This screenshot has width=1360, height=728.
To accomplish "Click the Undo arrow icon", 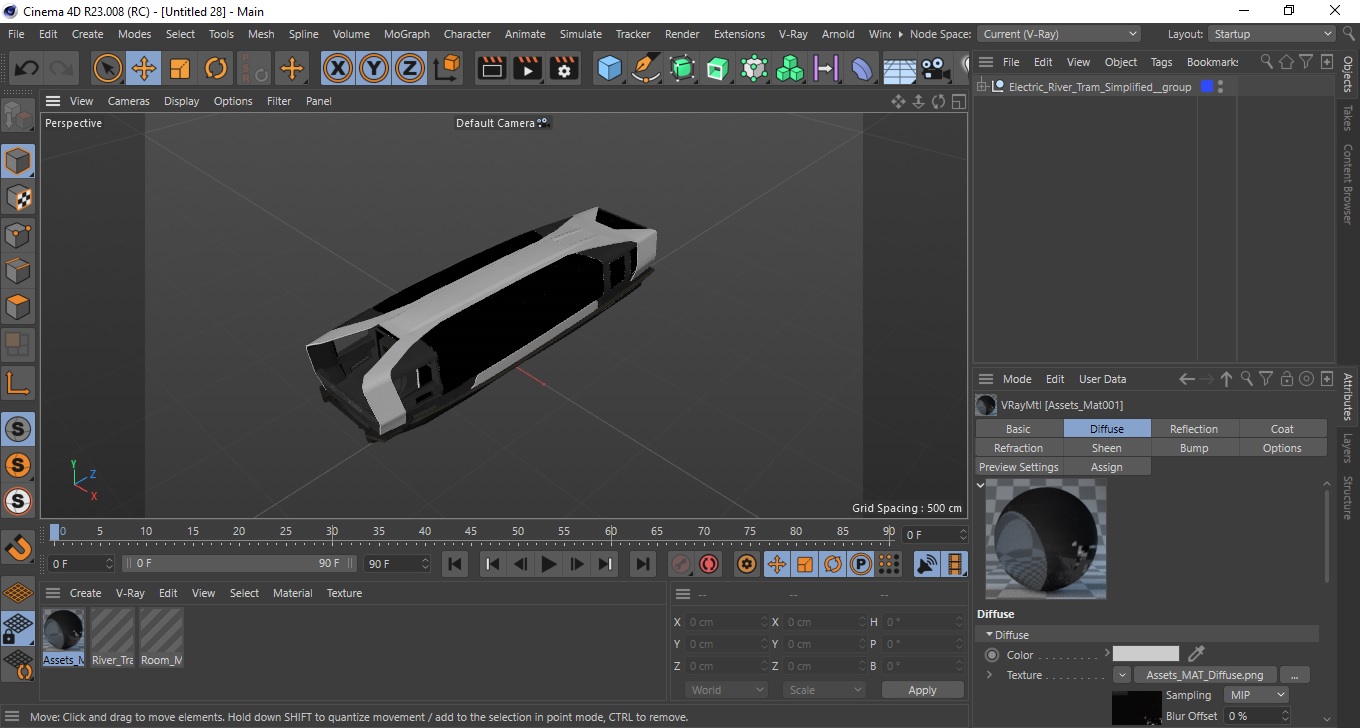I will 26,69.
